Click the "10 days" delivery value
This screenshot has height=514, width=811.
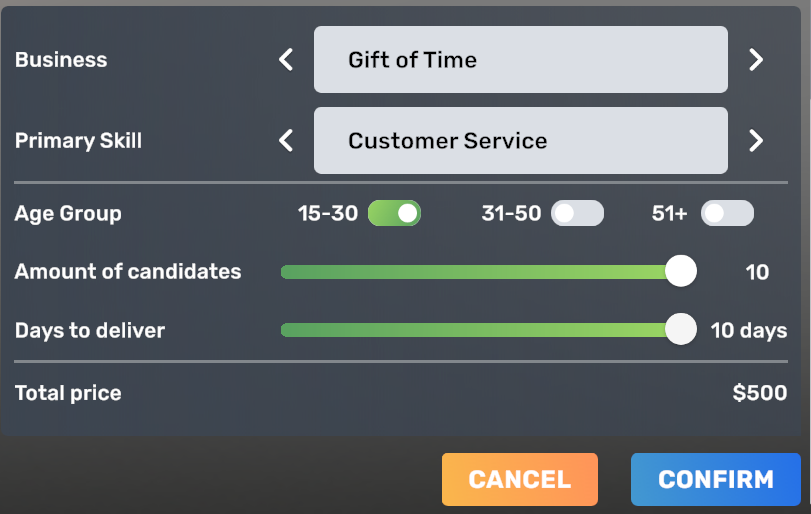tap(748, 330)
